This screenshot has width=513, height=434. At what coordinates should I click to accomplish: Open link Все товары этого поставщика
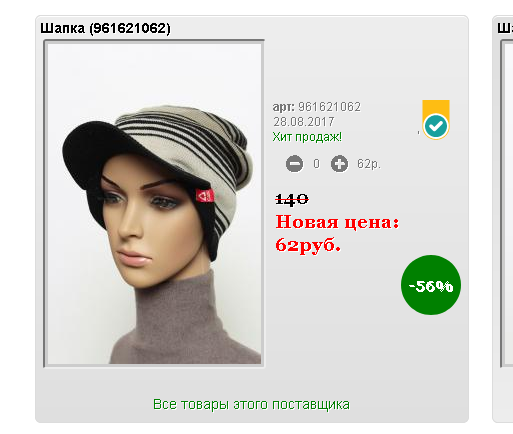pos(251,404)
